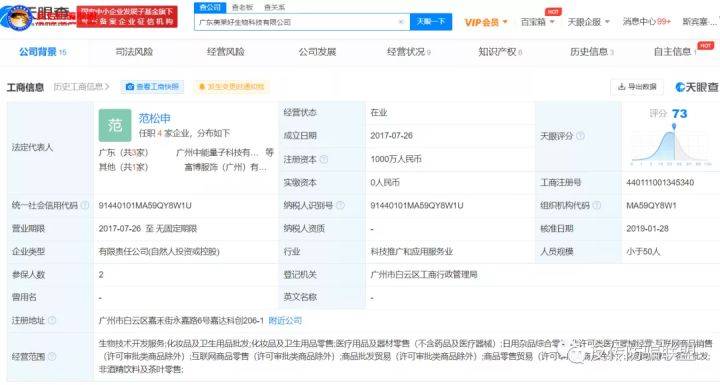Click the approval date 2019-01-28
The image size is (720, 385).
click(647, 228)
